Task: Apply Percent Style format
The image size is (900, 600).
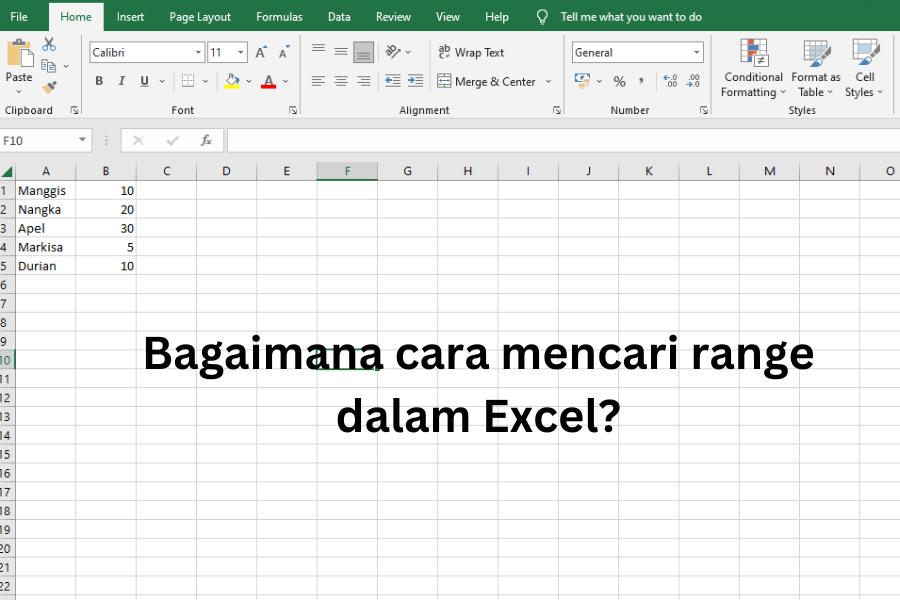Action: (619, 82)
